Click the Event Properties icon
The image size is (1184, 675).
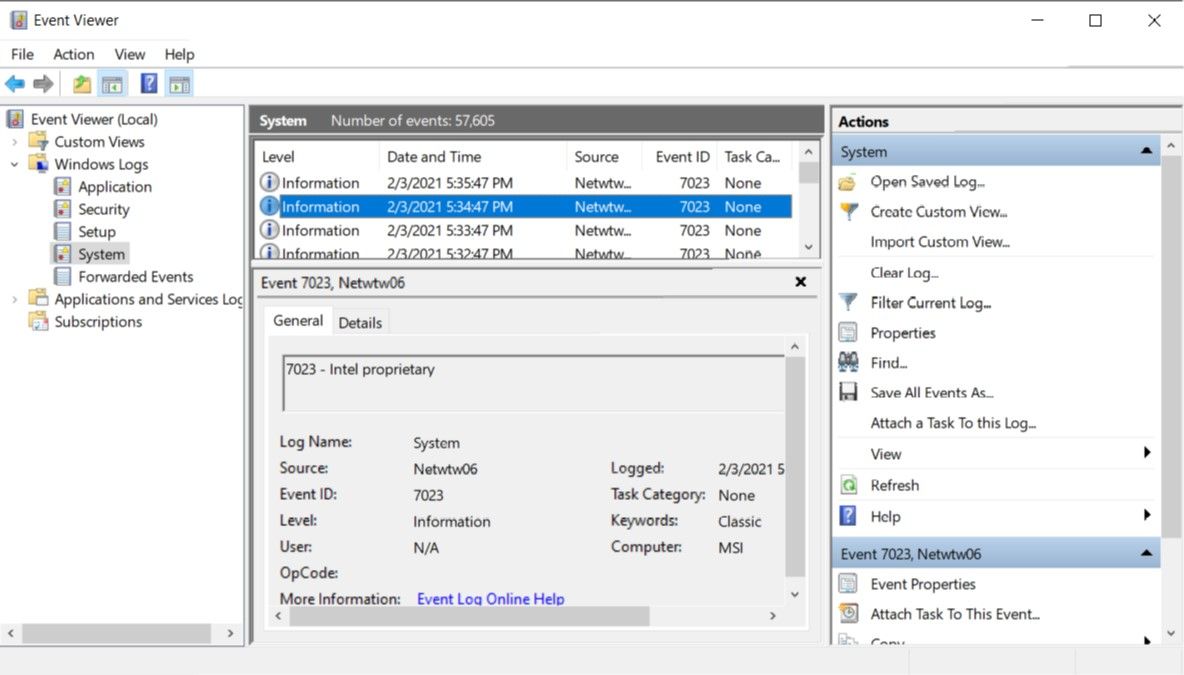click(x=848, y=584)
